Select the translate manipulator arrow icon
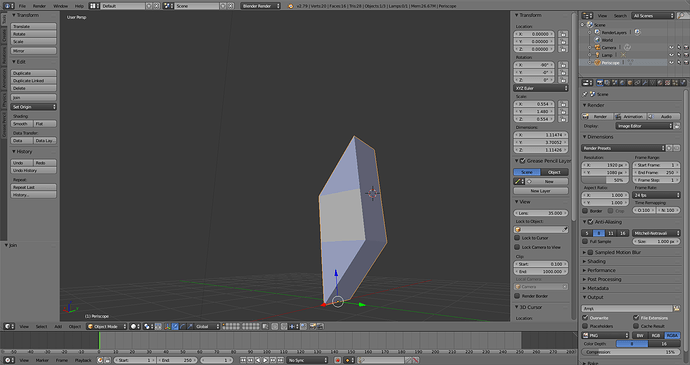This screenshot has height=365, width=690. pyautogui.click(x=175, y=326)
